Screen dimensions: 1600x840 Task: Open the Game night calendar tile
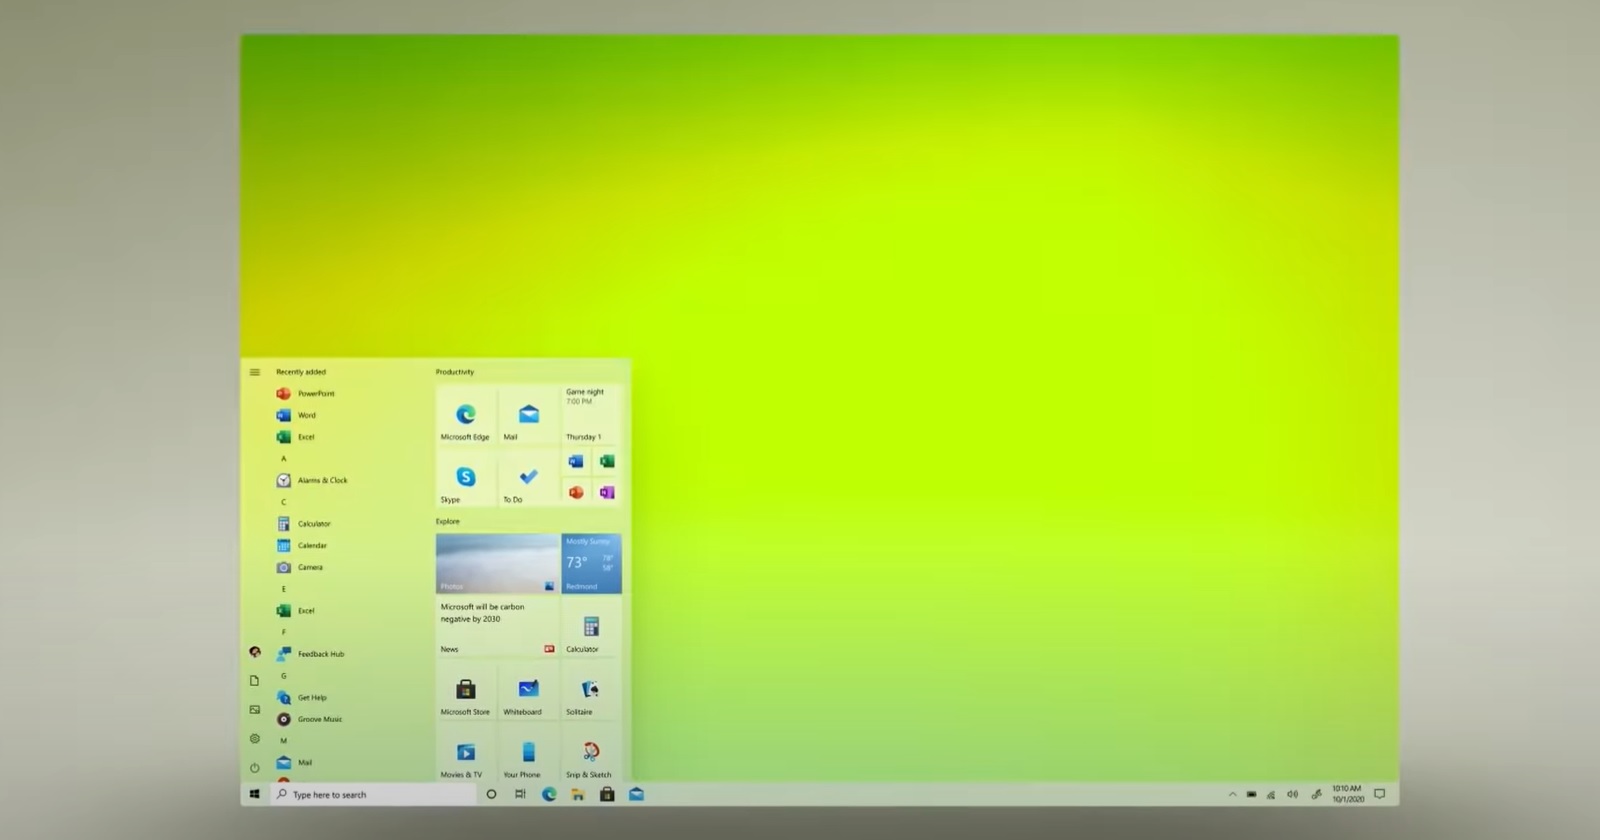pyautogui.click(x=591, y=416)
